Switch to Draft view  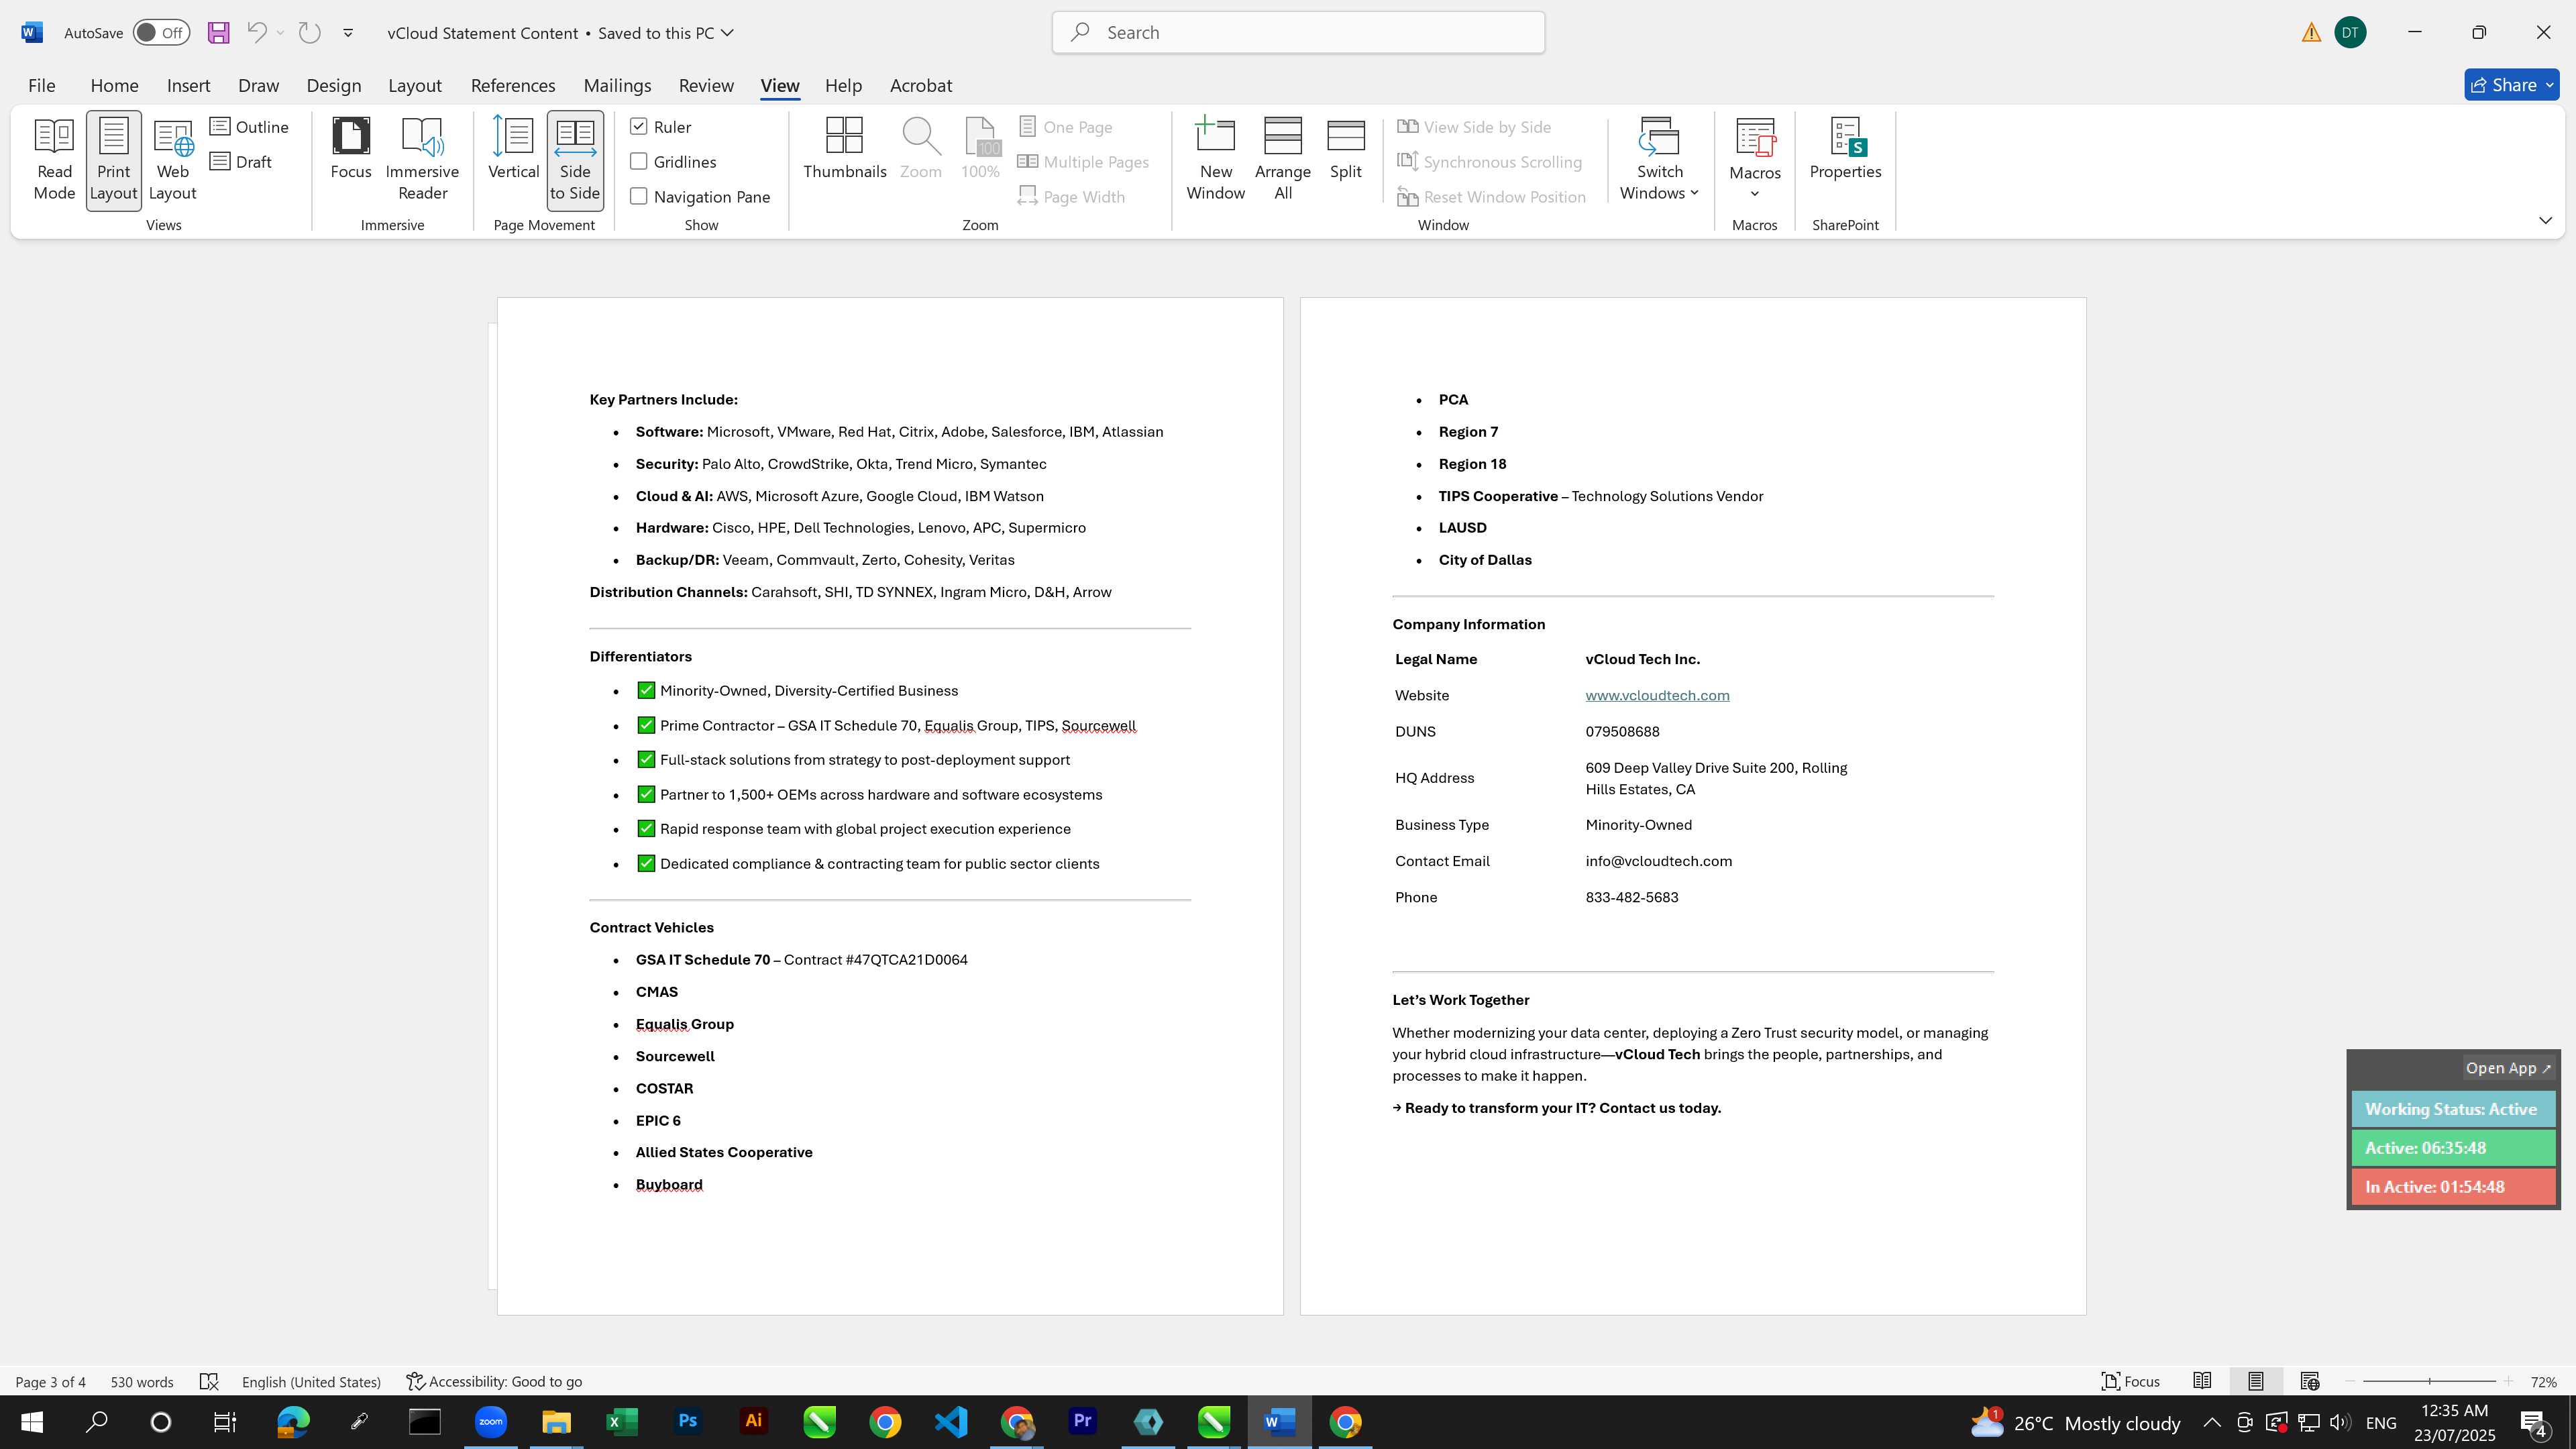click(241, 162)
